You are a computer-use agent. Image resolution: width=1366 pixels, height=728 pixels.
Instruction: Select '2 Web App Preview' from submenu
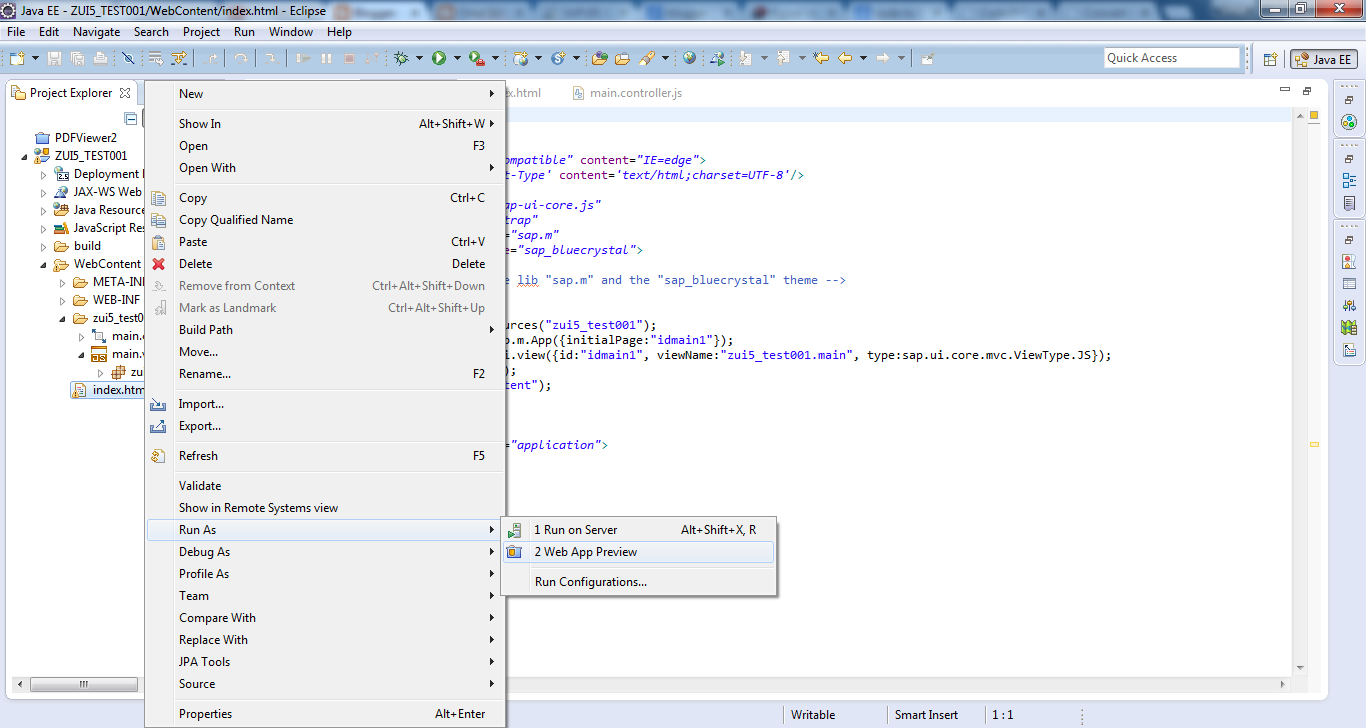[x=585, y=552]
